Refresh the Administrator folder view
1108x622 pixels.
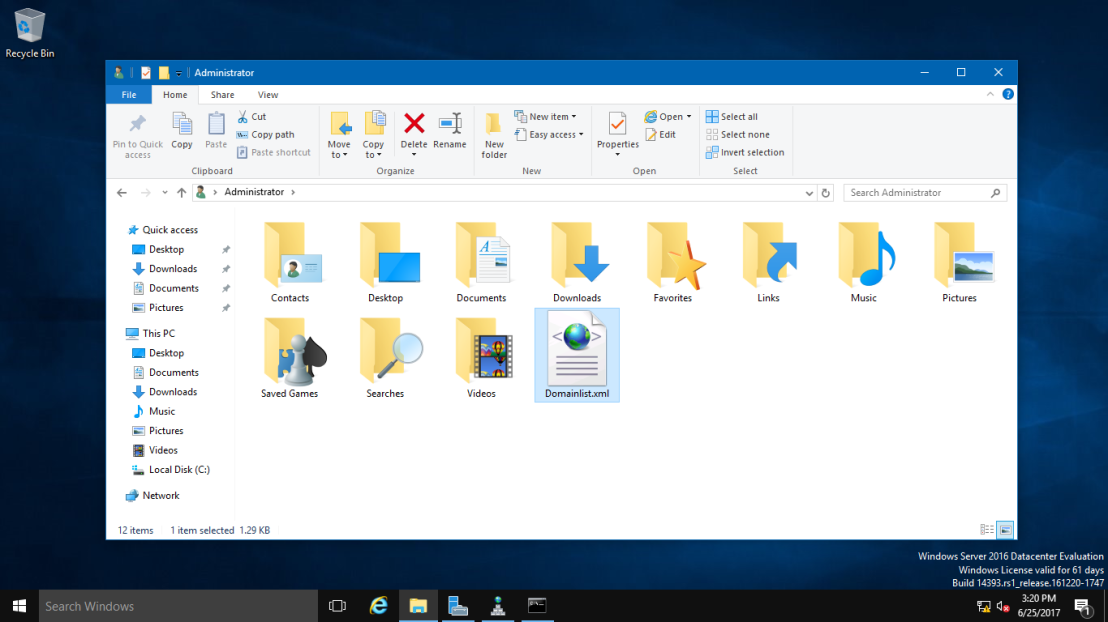(825, 192)
